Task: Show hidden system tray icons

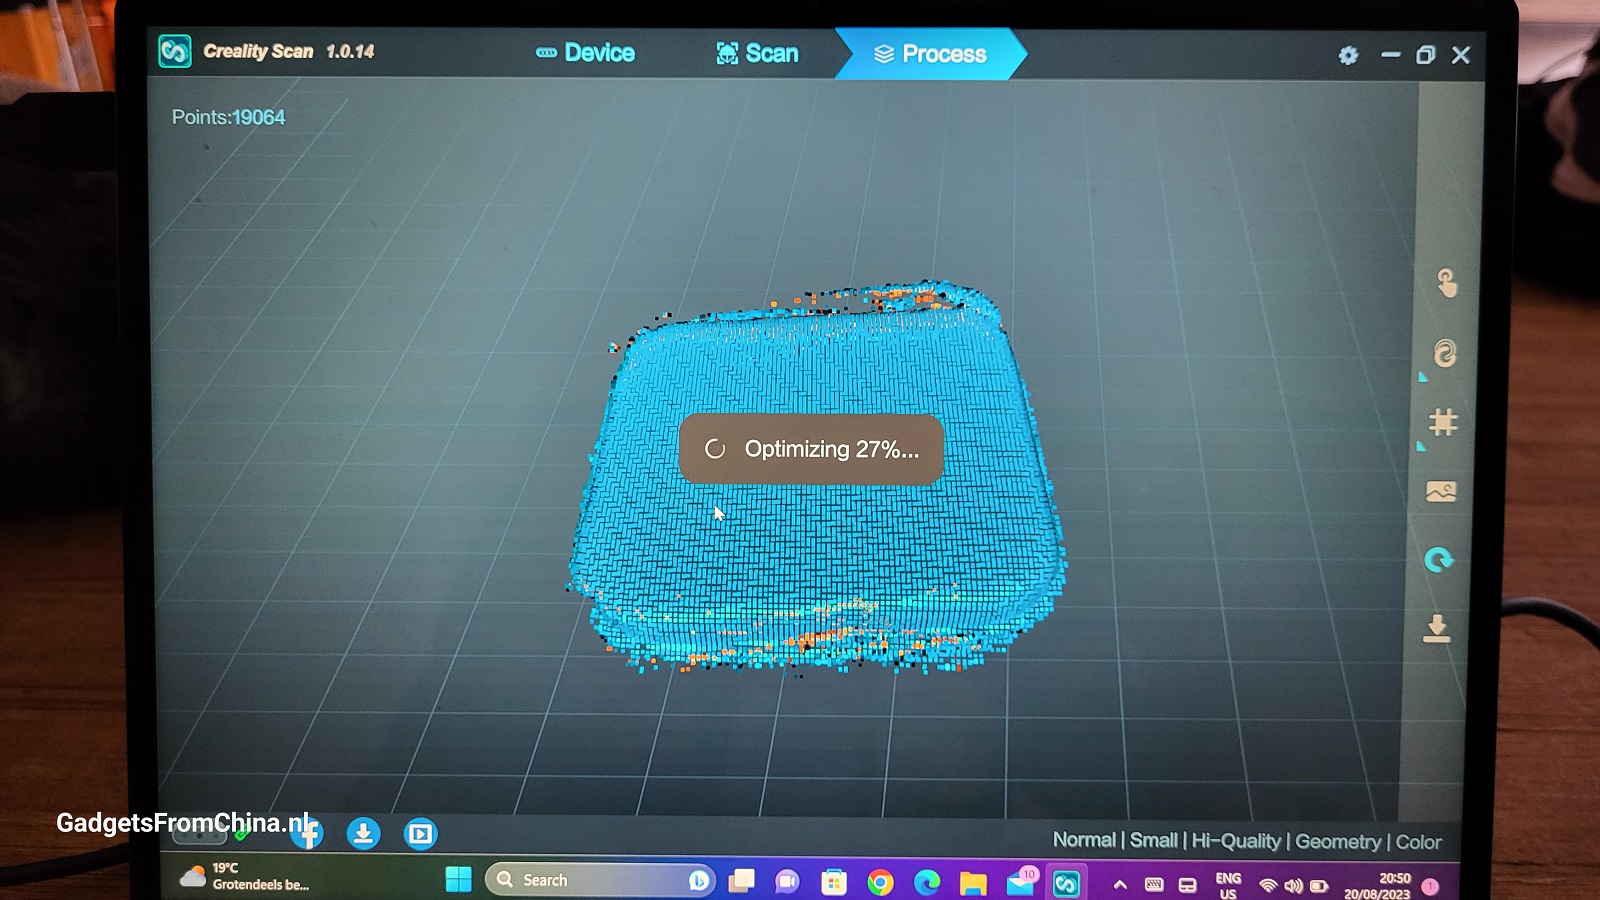Action: (1120, 885)
